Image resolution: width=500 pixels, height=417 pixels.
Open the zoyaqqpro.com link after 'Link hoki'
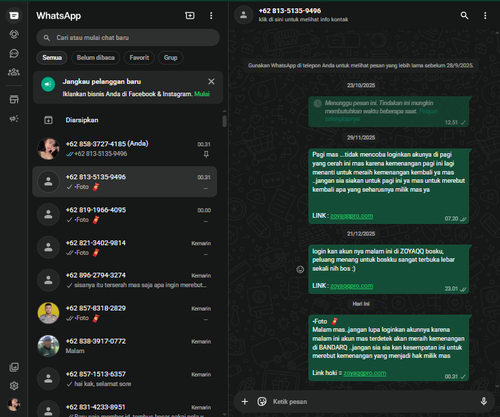click(x=365, y=373)
